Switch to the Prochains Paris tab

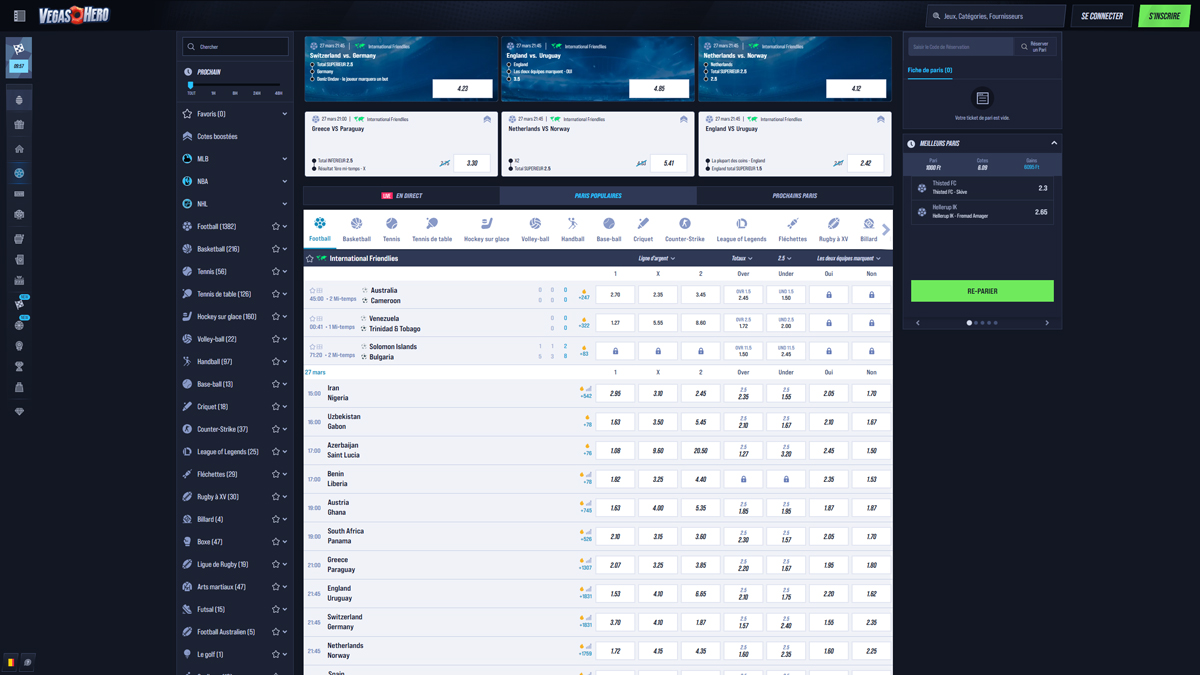click(x=794, y=196)
